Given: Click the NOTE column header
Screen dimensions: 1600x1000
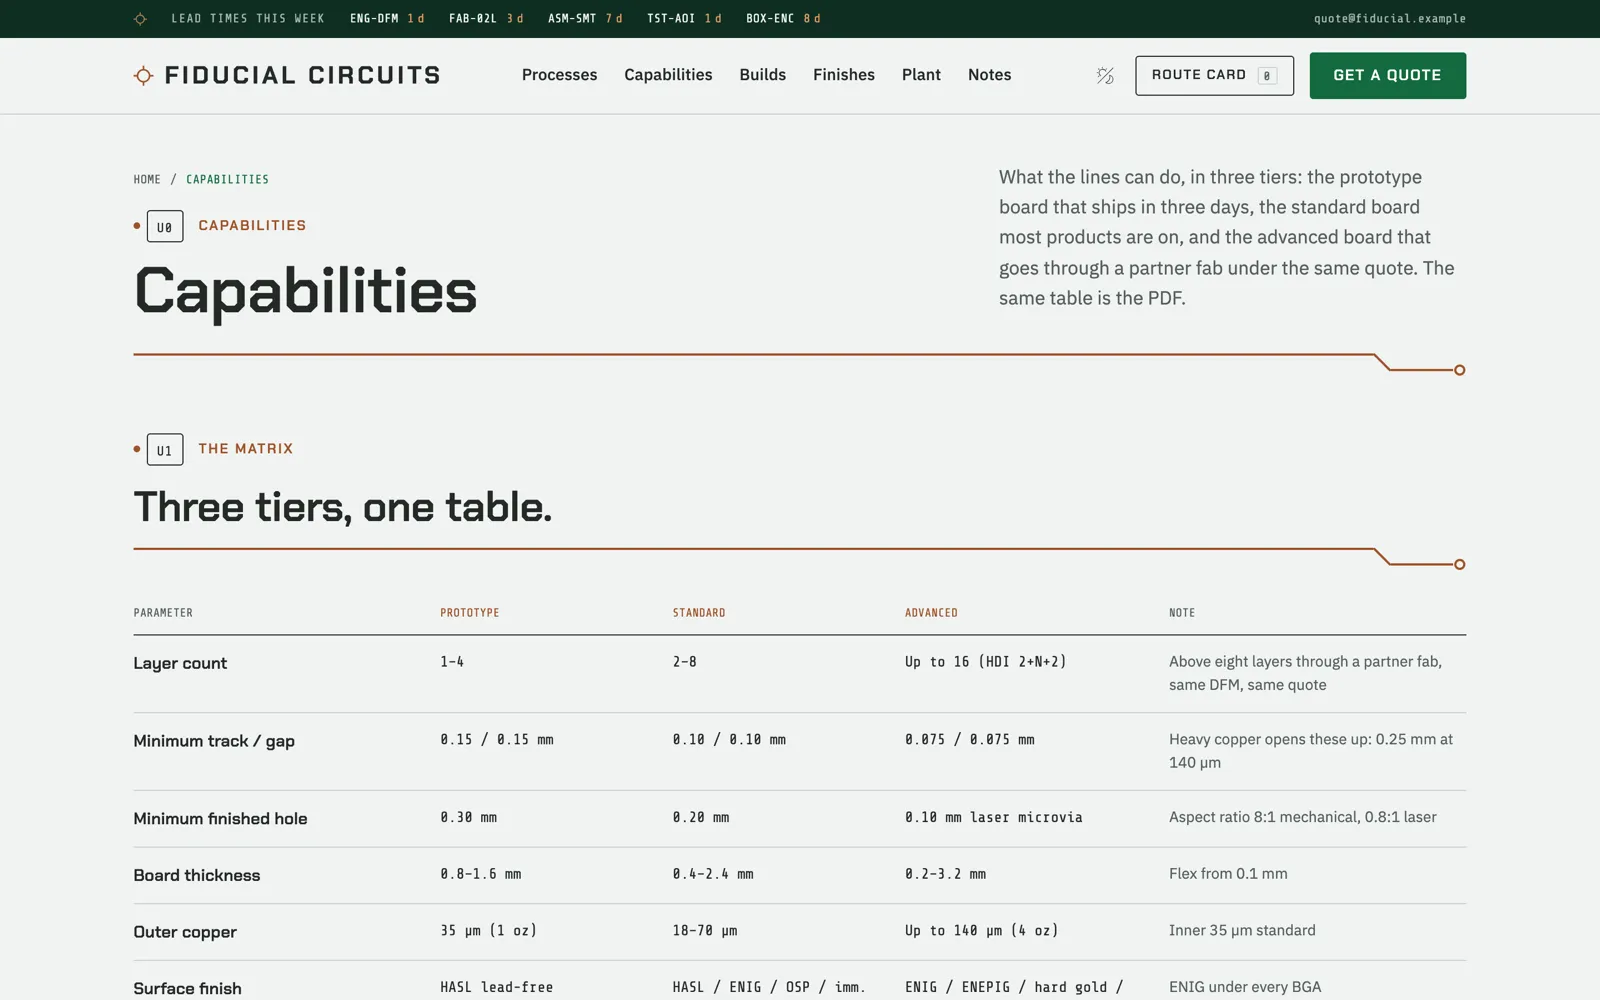Looking at the screenshot, I should click(1182, 613).
